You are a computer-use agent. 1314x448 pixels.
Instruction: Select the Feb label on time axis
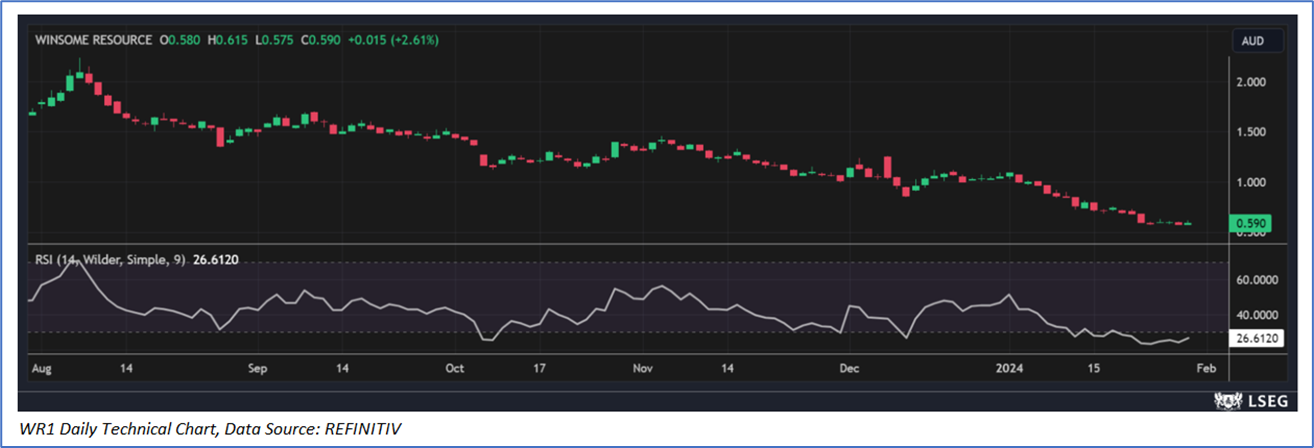tap(1207, 369)
